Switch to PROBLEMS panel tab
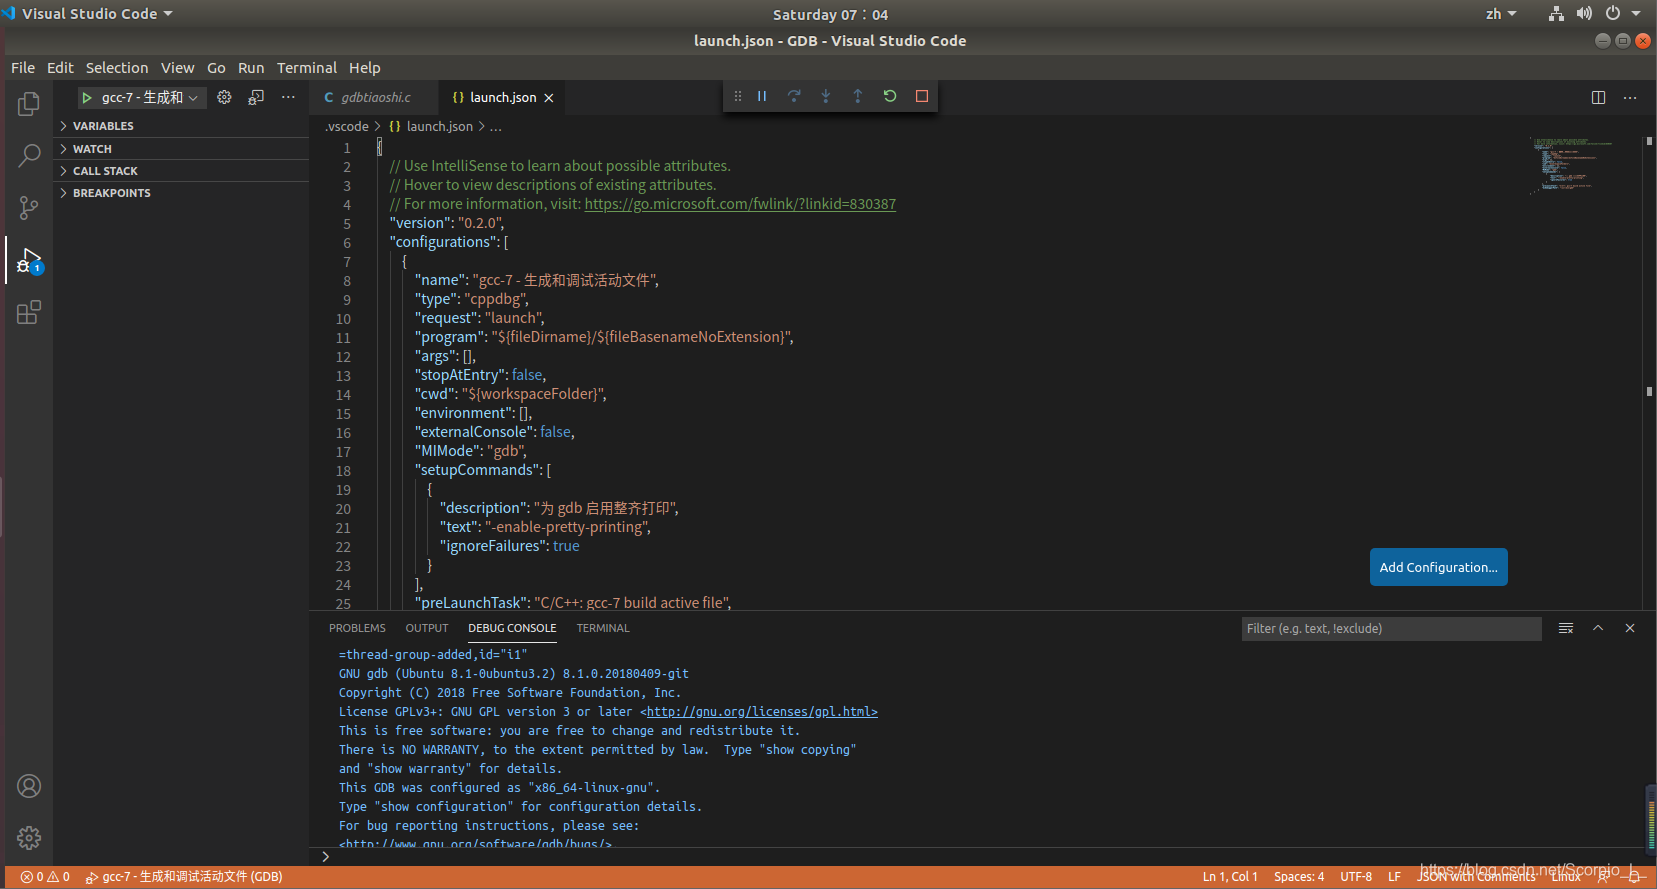Image resolution: width=1657 pixels, height=889 pixels. pos(357,628)
